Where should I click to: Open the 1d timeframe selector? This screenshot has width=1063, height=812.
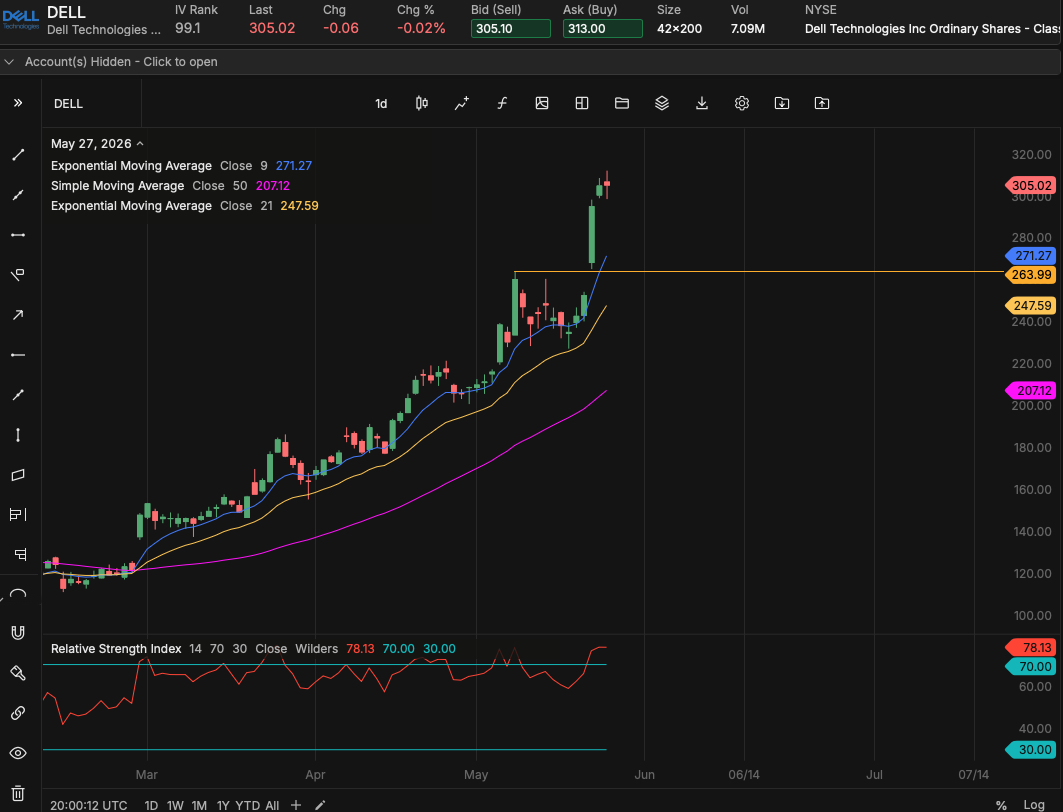coord(381,104)
